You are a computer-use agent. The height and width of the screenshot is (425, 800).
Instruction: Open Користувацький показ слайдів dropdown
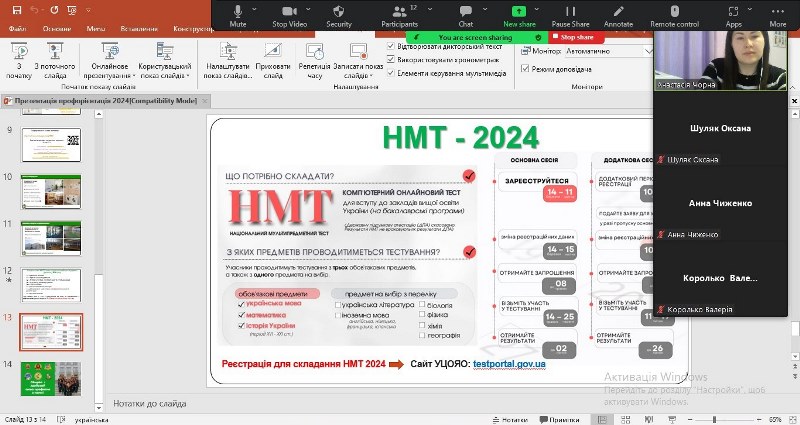pos(164,60)
